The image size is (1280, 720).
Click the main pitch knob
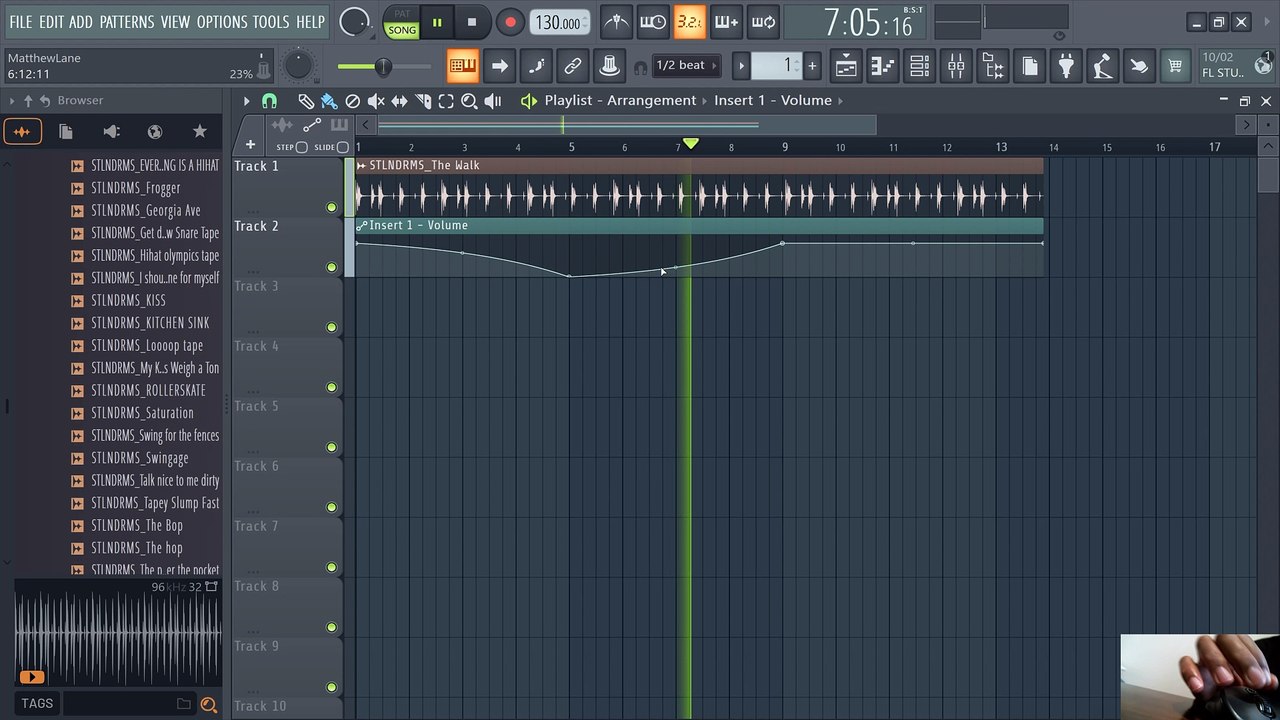(x=298, y=66)
